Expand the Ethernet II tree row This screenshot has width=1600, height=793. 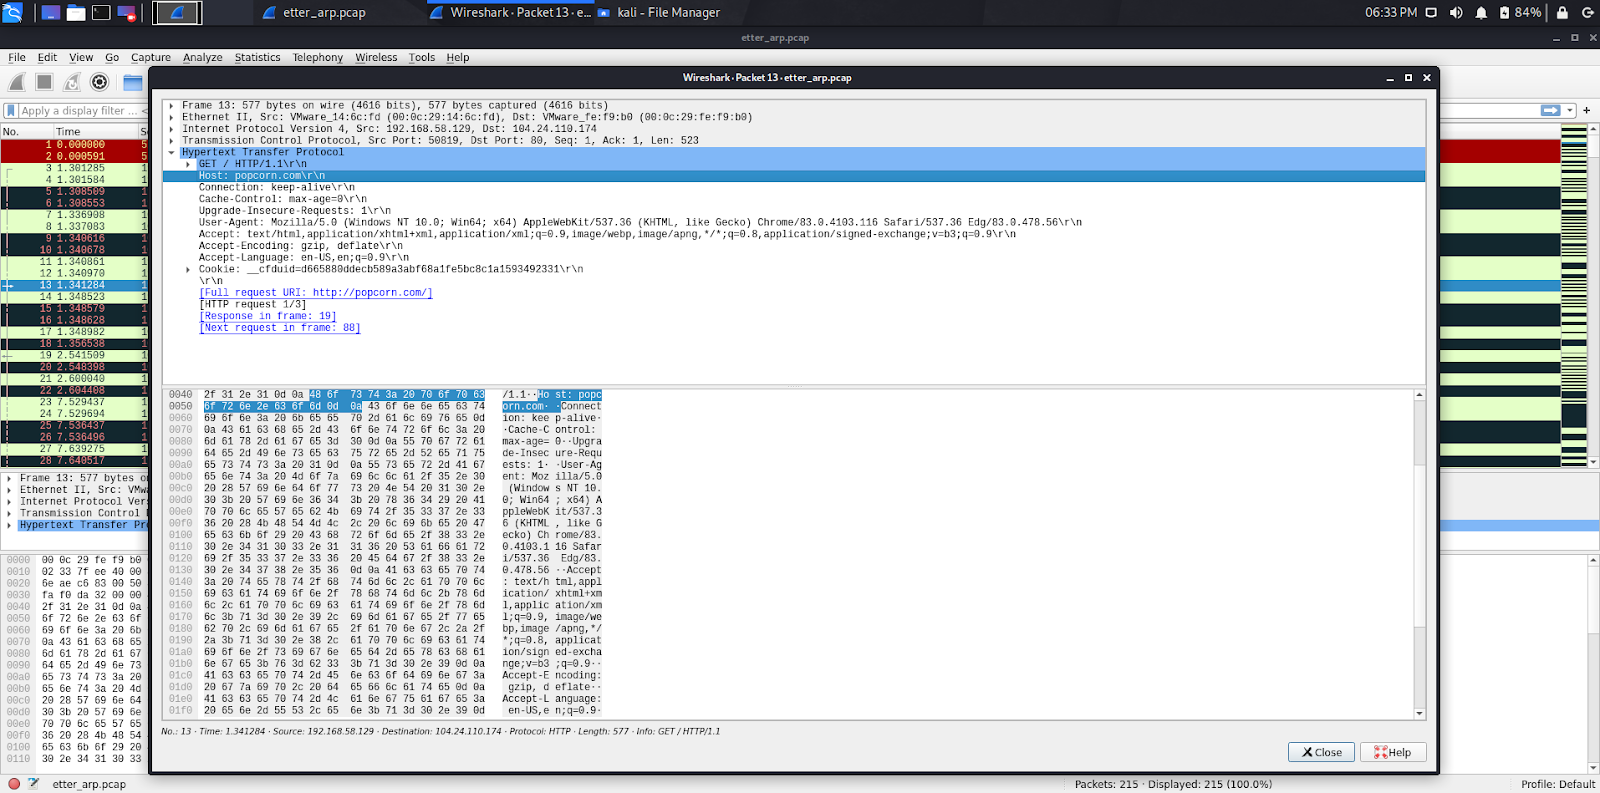172,117
